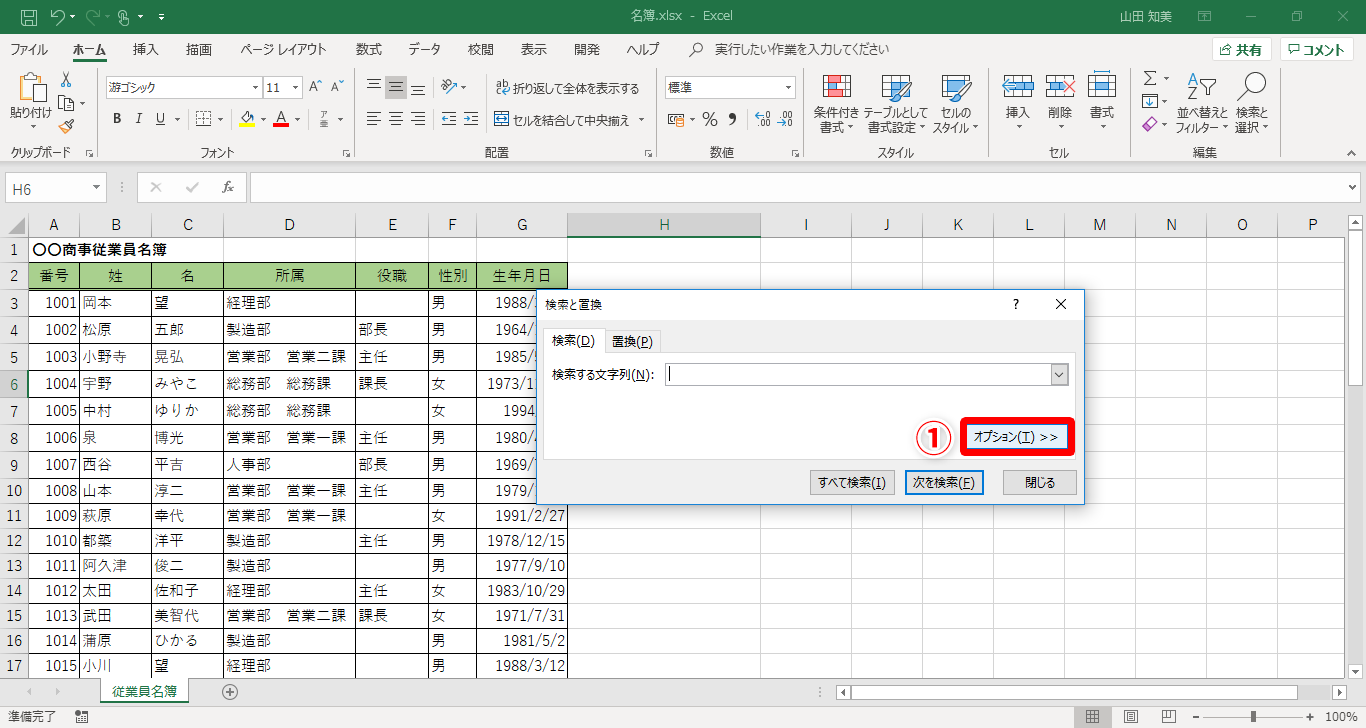Increase the cell indent

pyautogui.click(x=470, y=119)
